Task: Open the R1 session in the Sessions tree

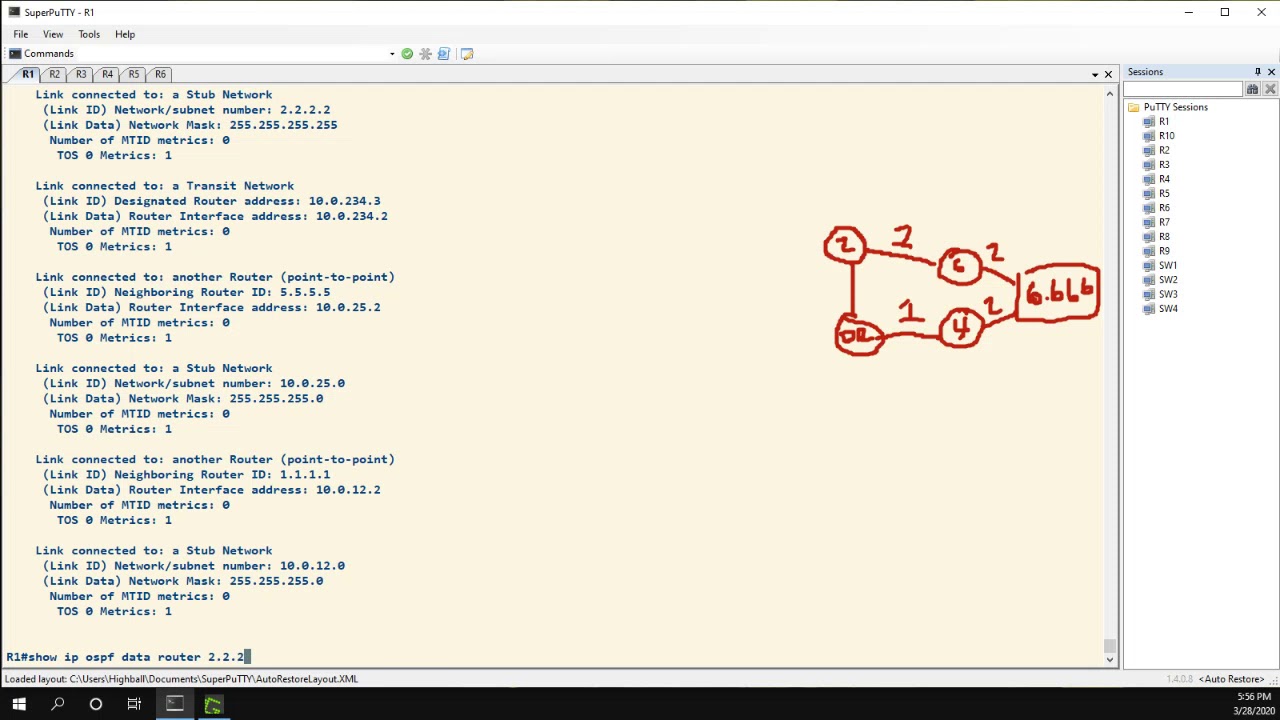Action: (1163, 122)
